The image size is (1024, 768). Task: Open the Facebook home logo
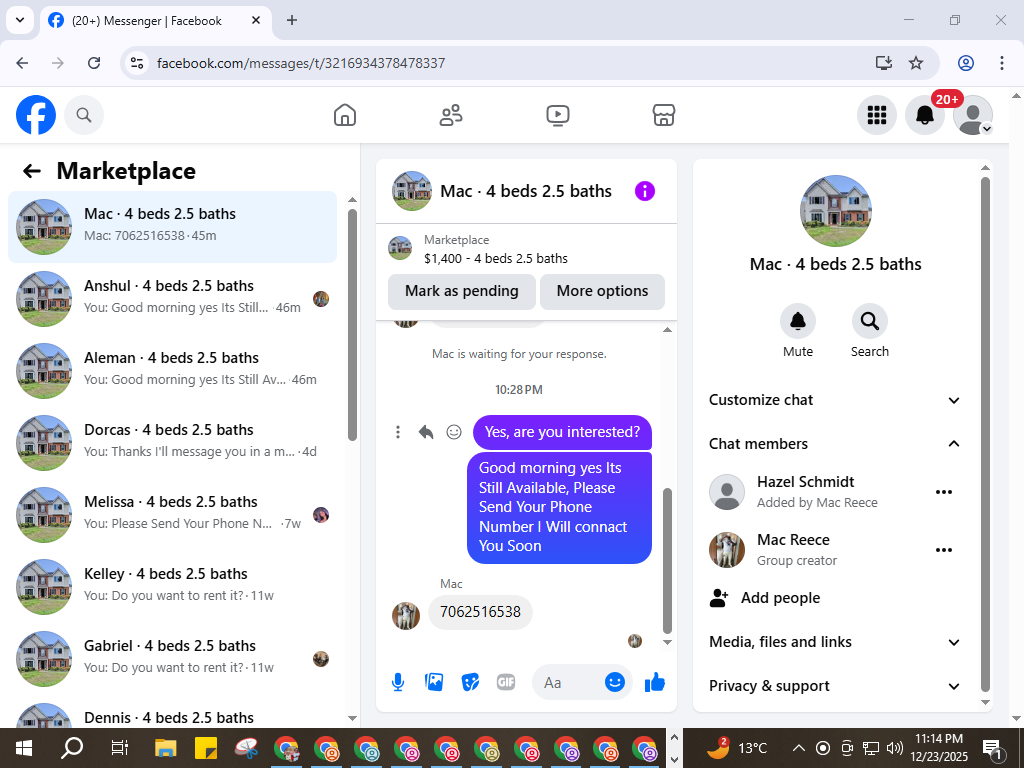[x=36, y=115]
